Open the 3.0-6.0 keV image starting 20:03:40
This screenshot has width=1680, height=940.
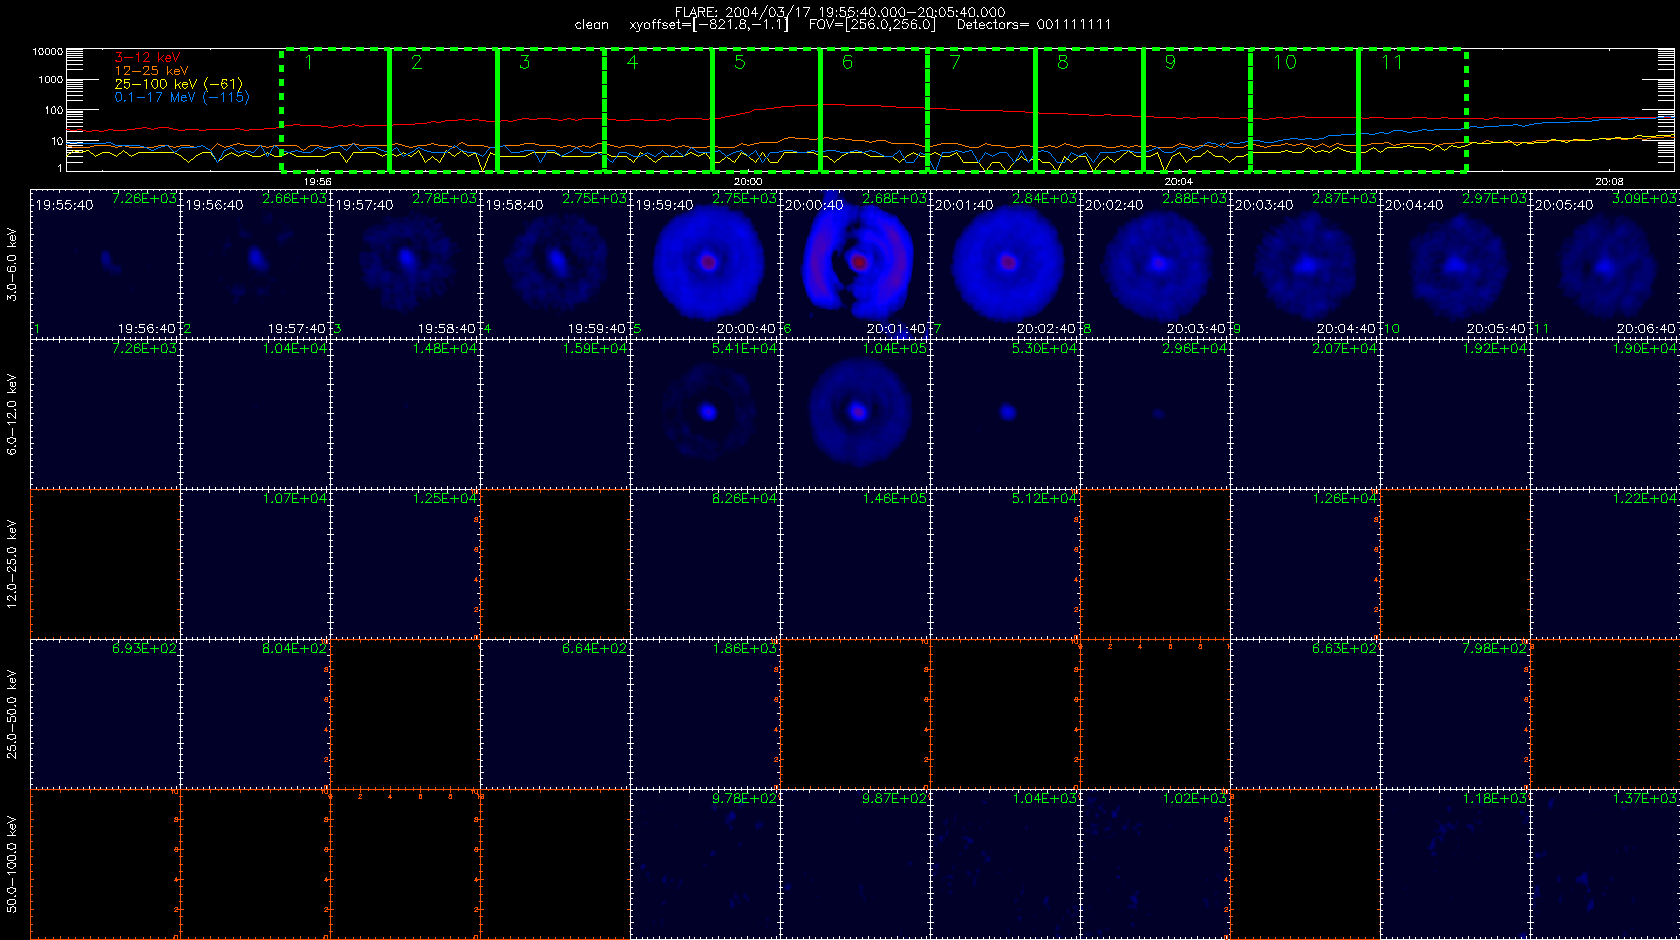pyautogui.click(x=1305, y=263)
